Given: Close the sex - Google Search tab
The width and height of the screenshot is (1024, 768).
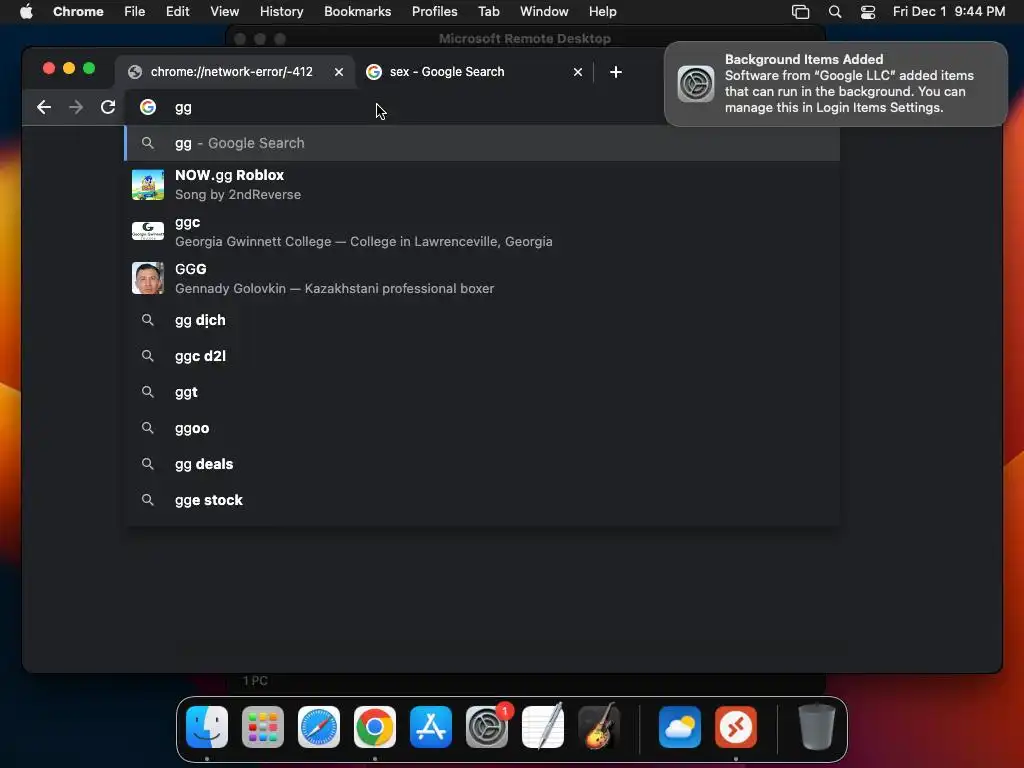Looking at the screenshot, I should (578, 72).
